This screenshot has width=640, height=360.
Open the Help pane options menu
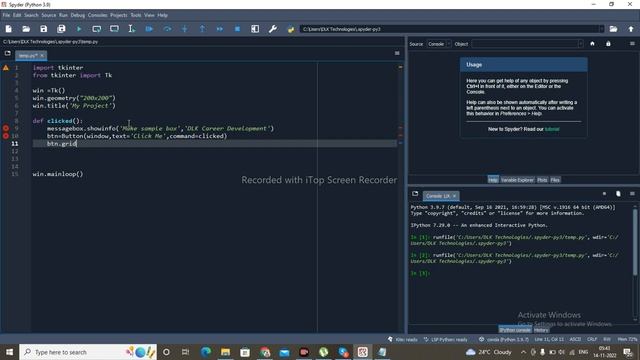pyautogui.click(x=632, y=44)
